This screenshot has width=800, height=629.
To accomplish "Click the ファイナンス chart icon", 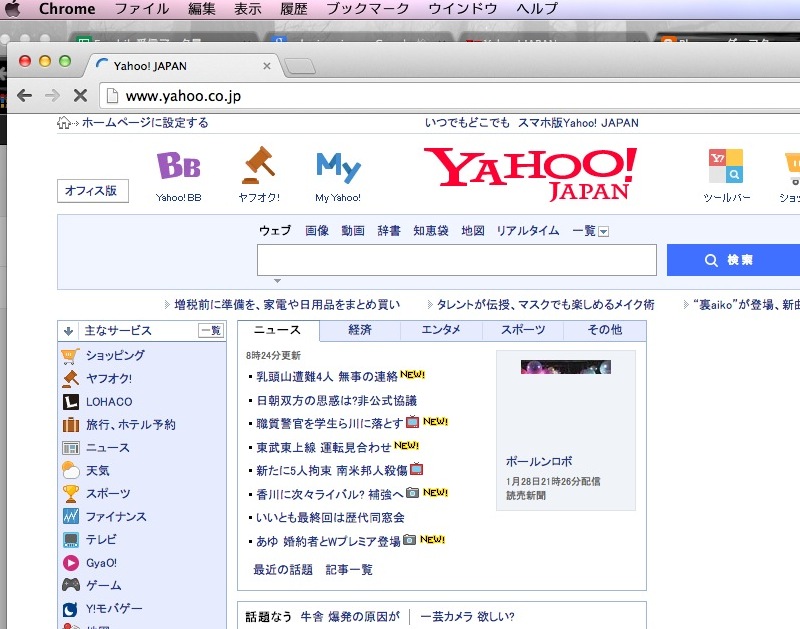I will coord(70,516).
